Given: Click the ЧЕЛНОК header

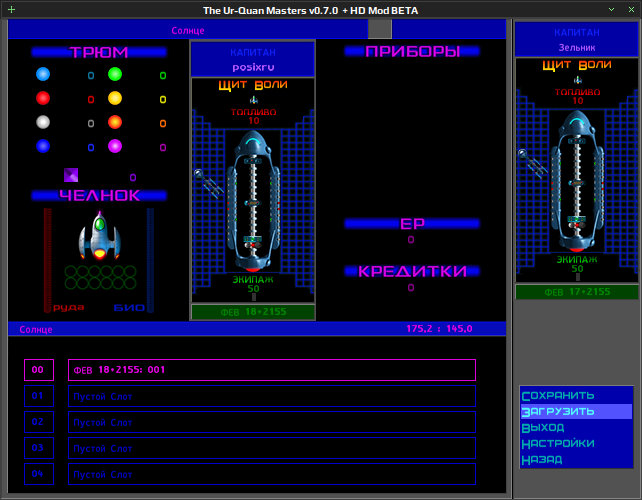Looking at the screenshot, I should point(99,195).
